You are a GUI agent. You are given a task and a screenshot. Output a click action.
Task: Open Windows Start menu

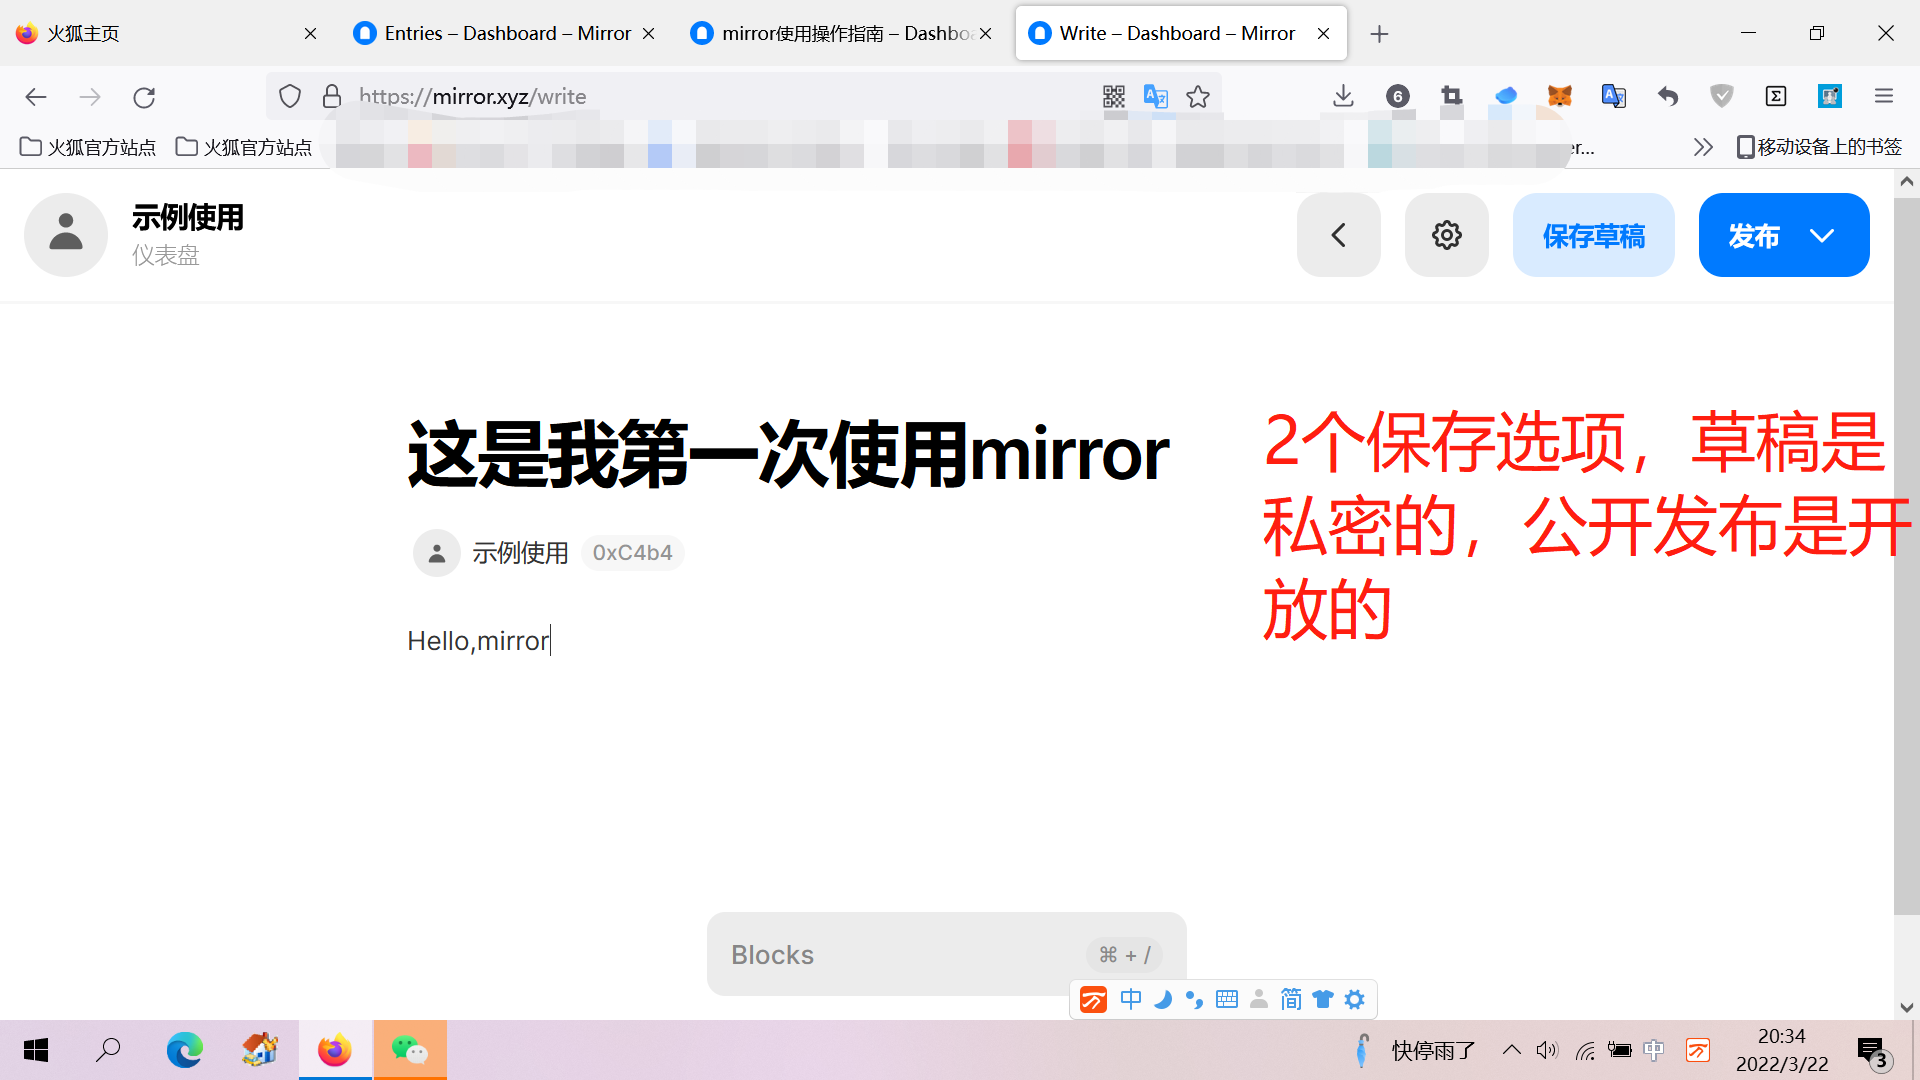(x=36, y=1050)
